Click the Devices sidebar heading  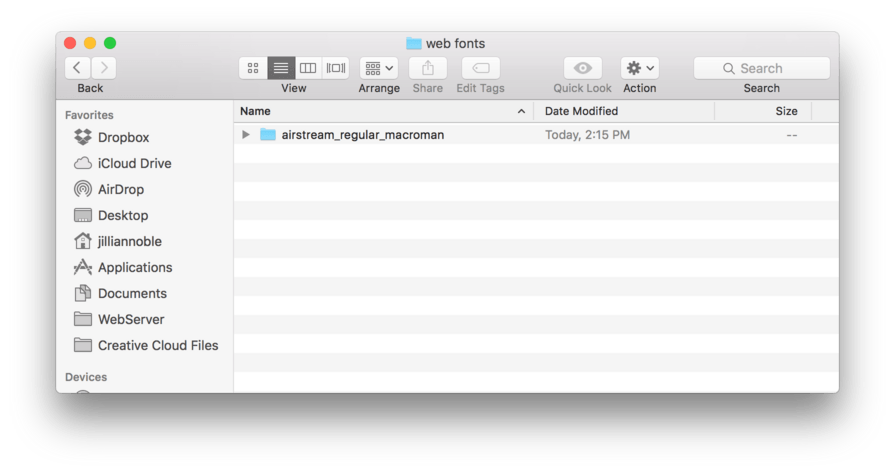click(86, 377)
